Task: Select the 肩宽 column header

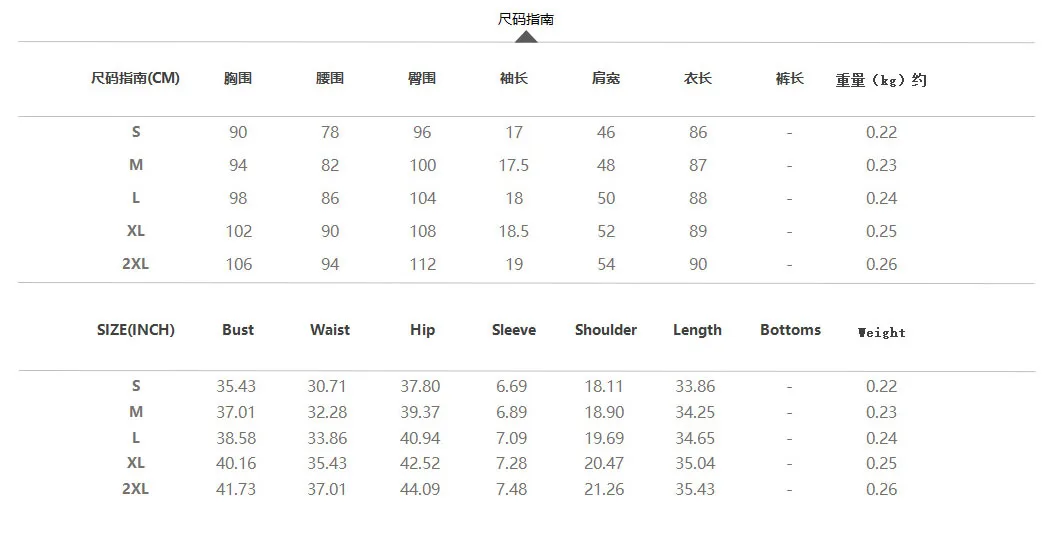Action: point(606,79)
